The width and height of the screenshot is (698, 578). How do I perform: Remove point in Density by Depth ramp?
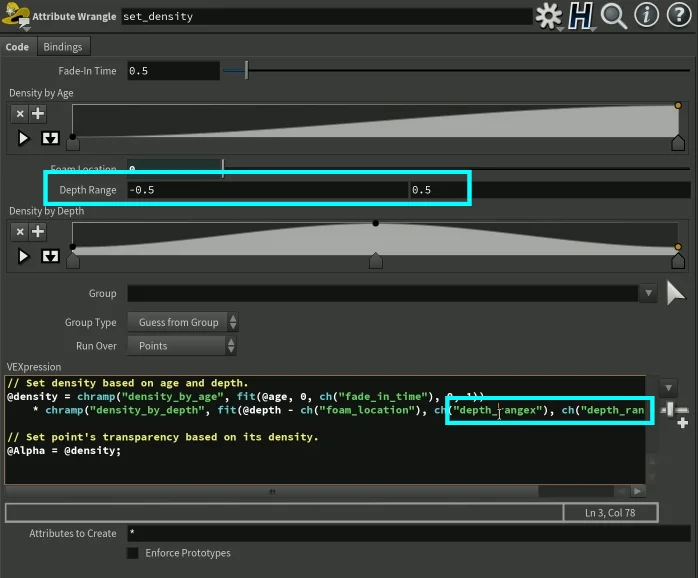pyautogui.click(x=20, y=232)
